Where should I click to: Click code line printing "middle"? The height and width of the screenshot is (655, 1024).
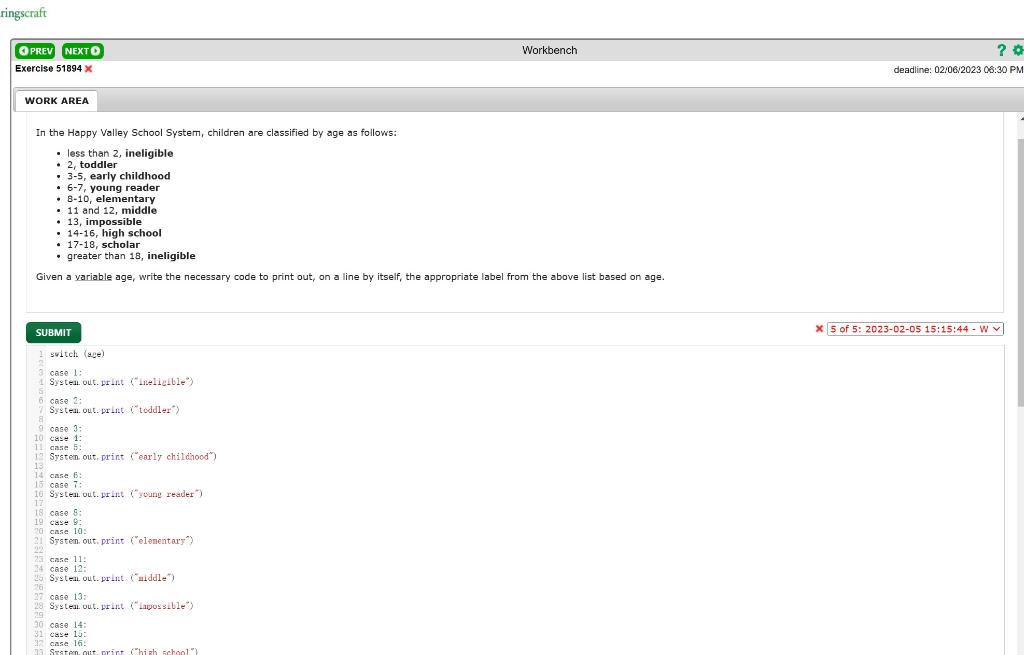[112, 578]
